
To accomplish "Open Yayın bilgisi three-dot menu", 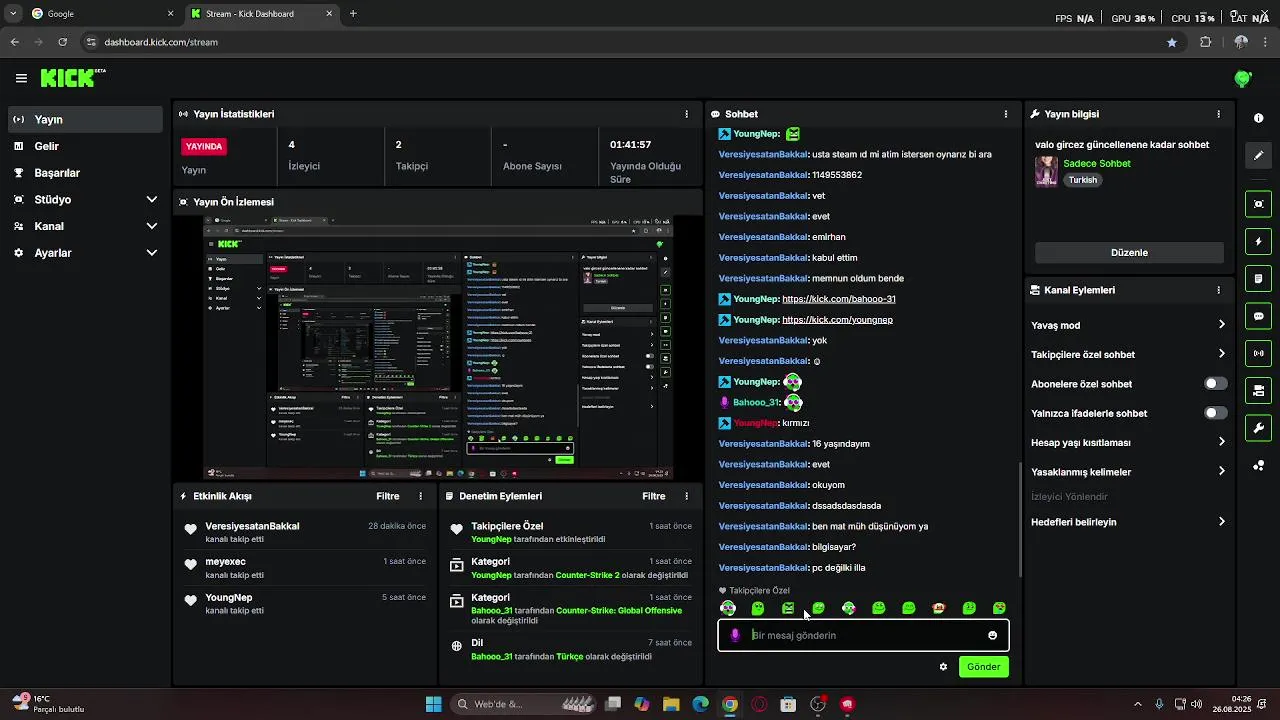I will 1218,114.
